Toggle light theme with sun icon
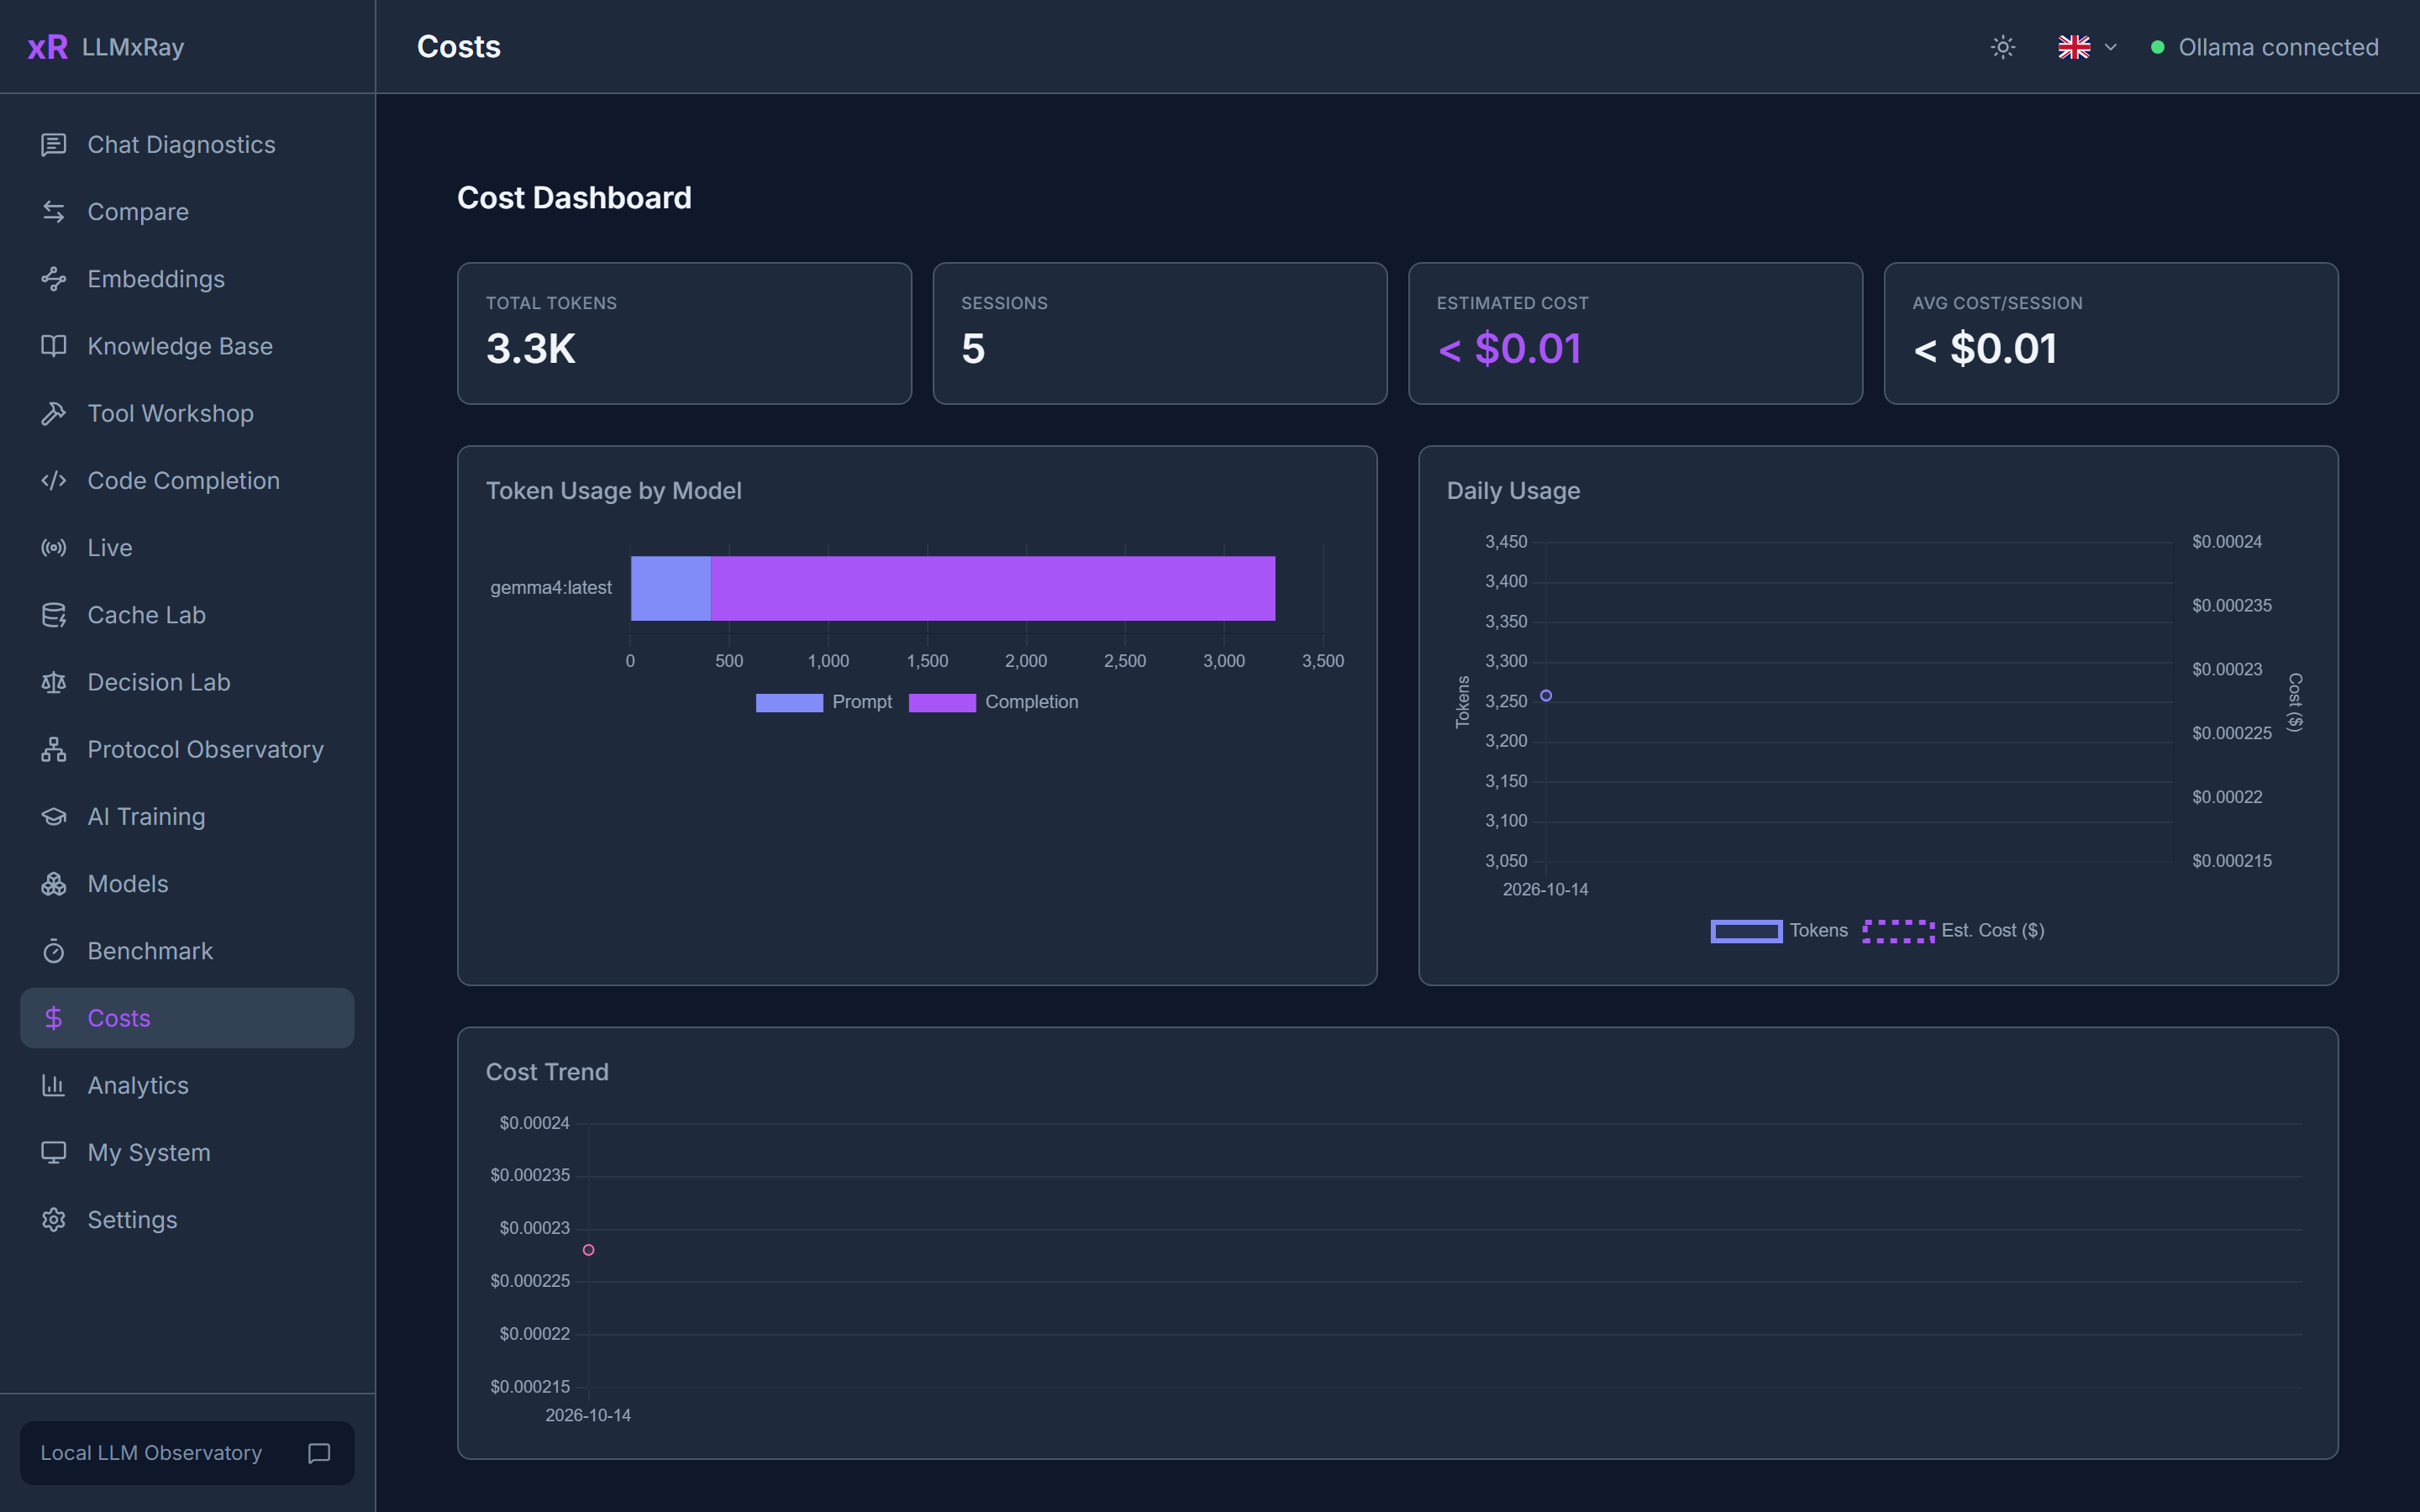 pyautogui.click(x=2002, y=47)
